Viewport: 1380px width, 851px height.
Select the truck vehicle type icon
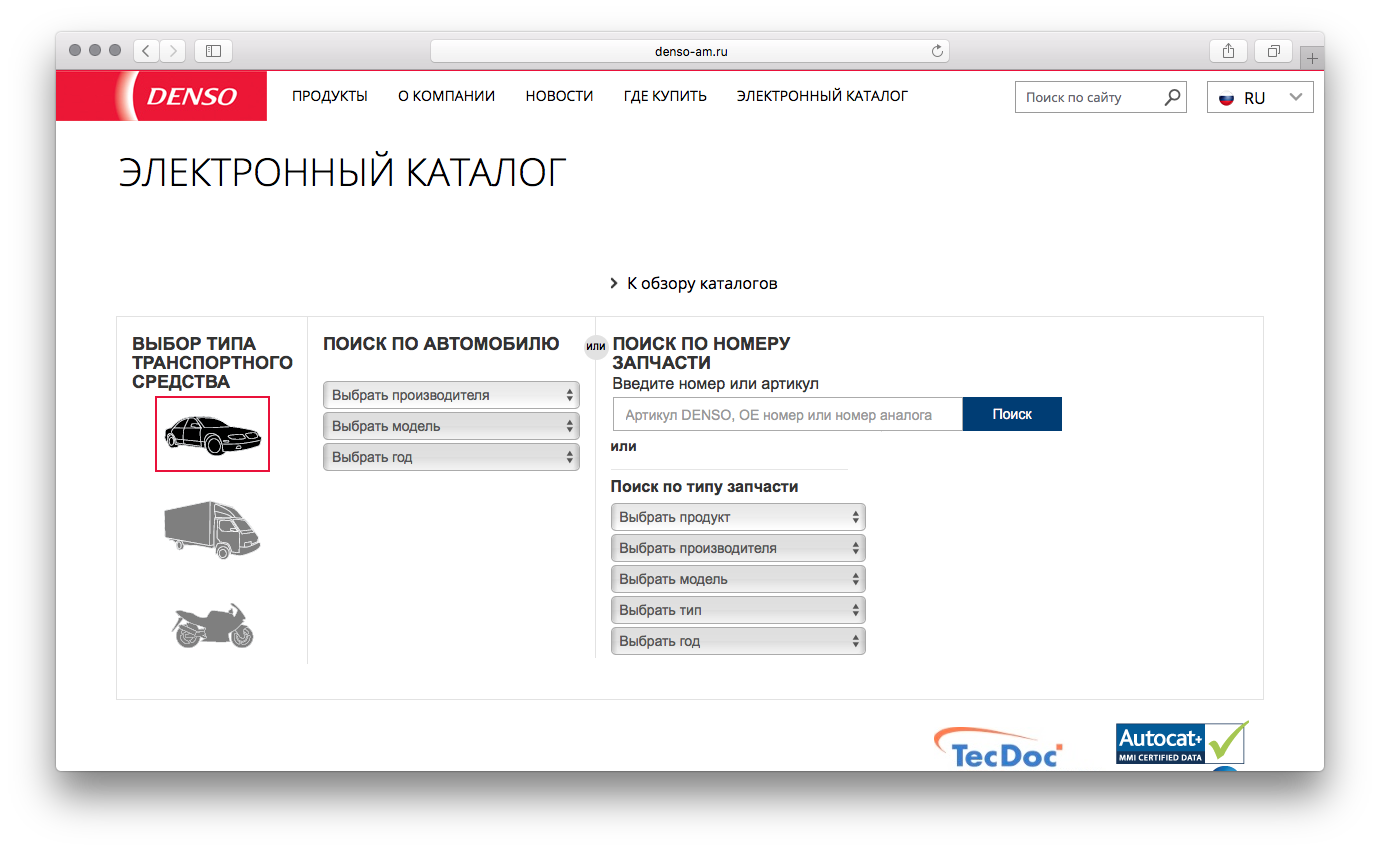click(212, 529)
